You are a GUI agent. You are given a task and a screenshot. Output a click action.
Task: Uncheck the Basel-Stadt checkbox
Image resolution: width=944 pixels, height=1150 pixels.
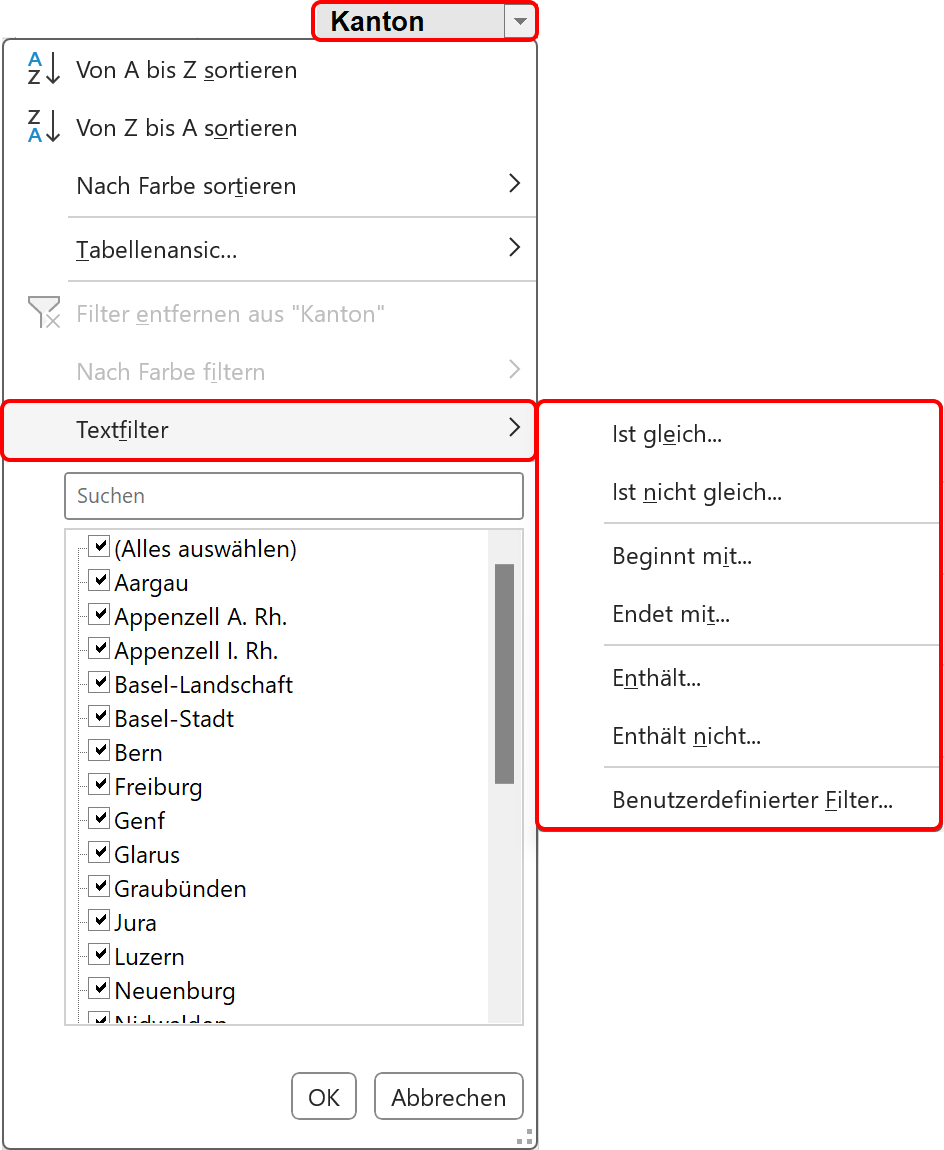99,717
